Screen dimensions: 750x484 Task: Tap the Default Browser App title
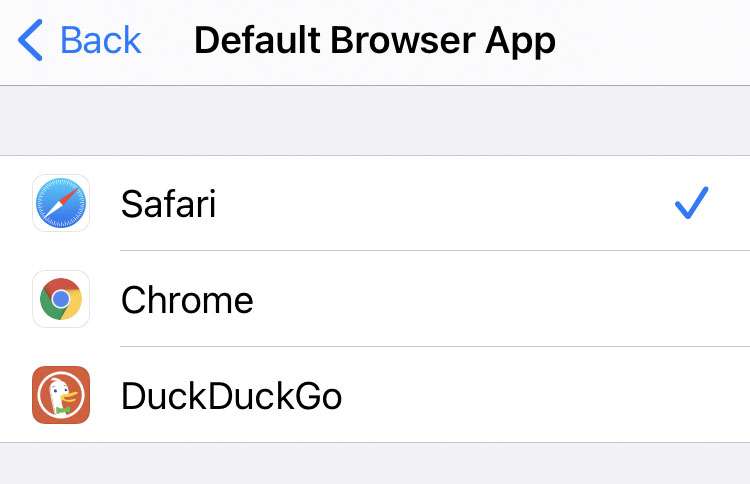(x=374, y=41)
